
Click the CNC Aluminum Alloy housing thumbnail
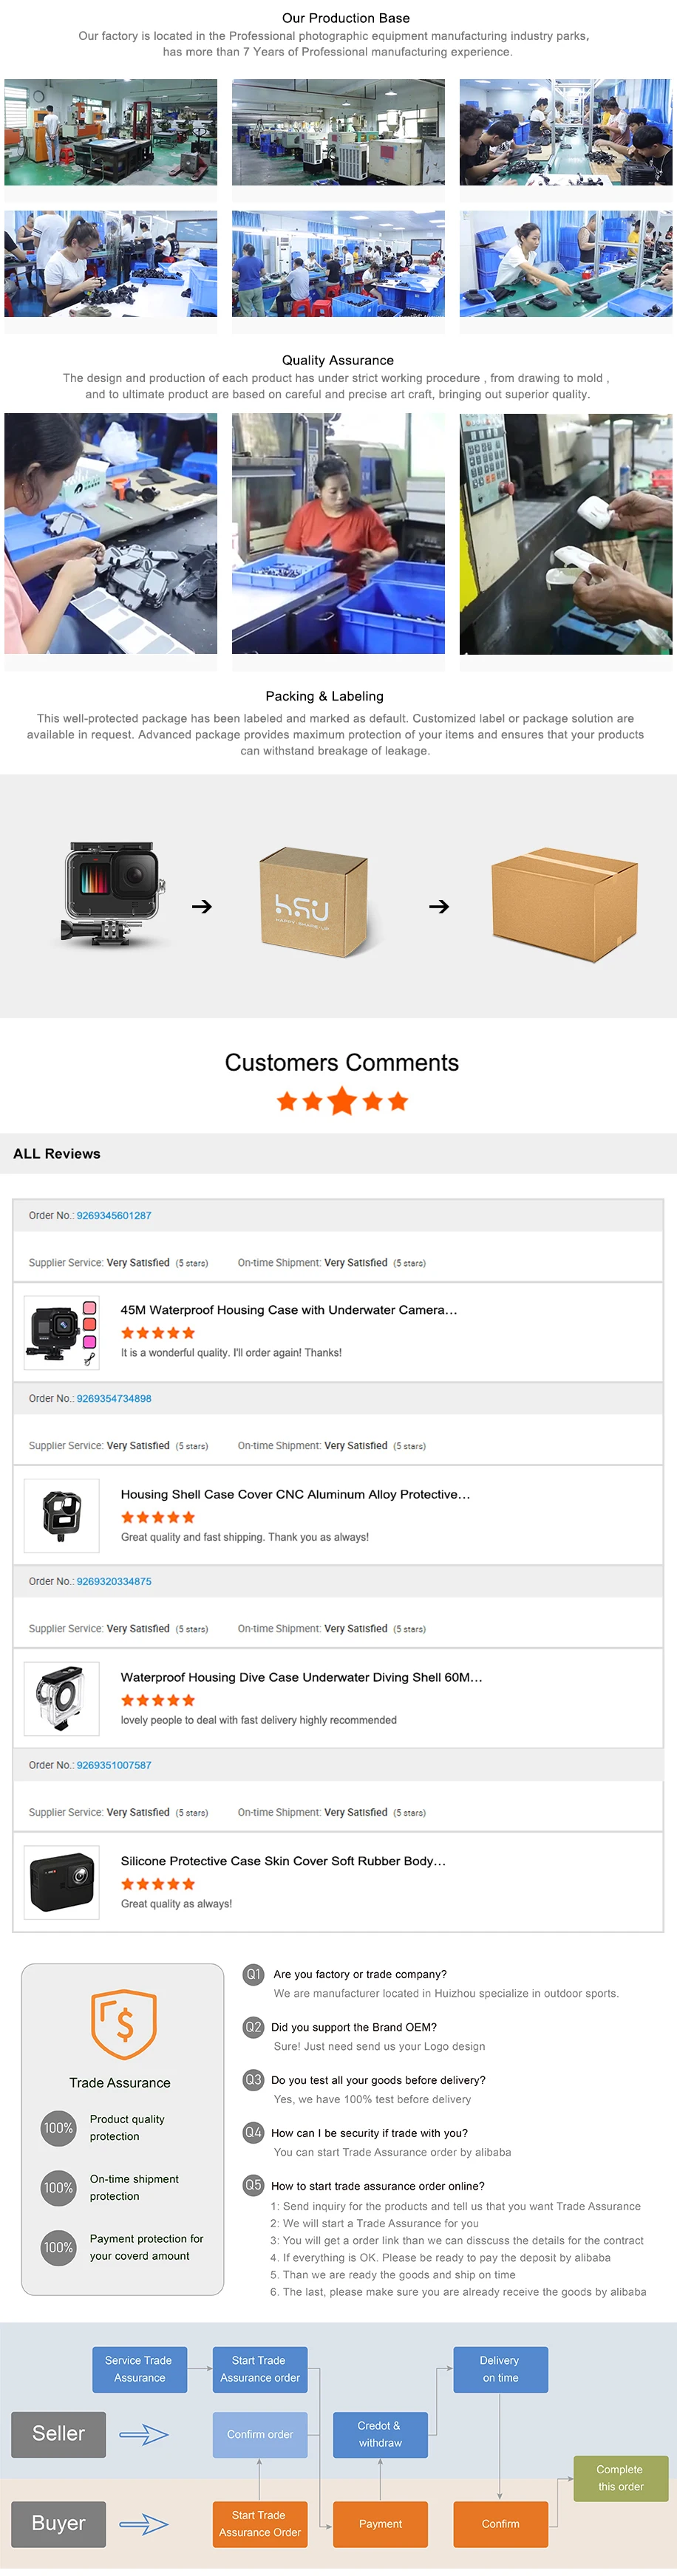coord(62,1515)
